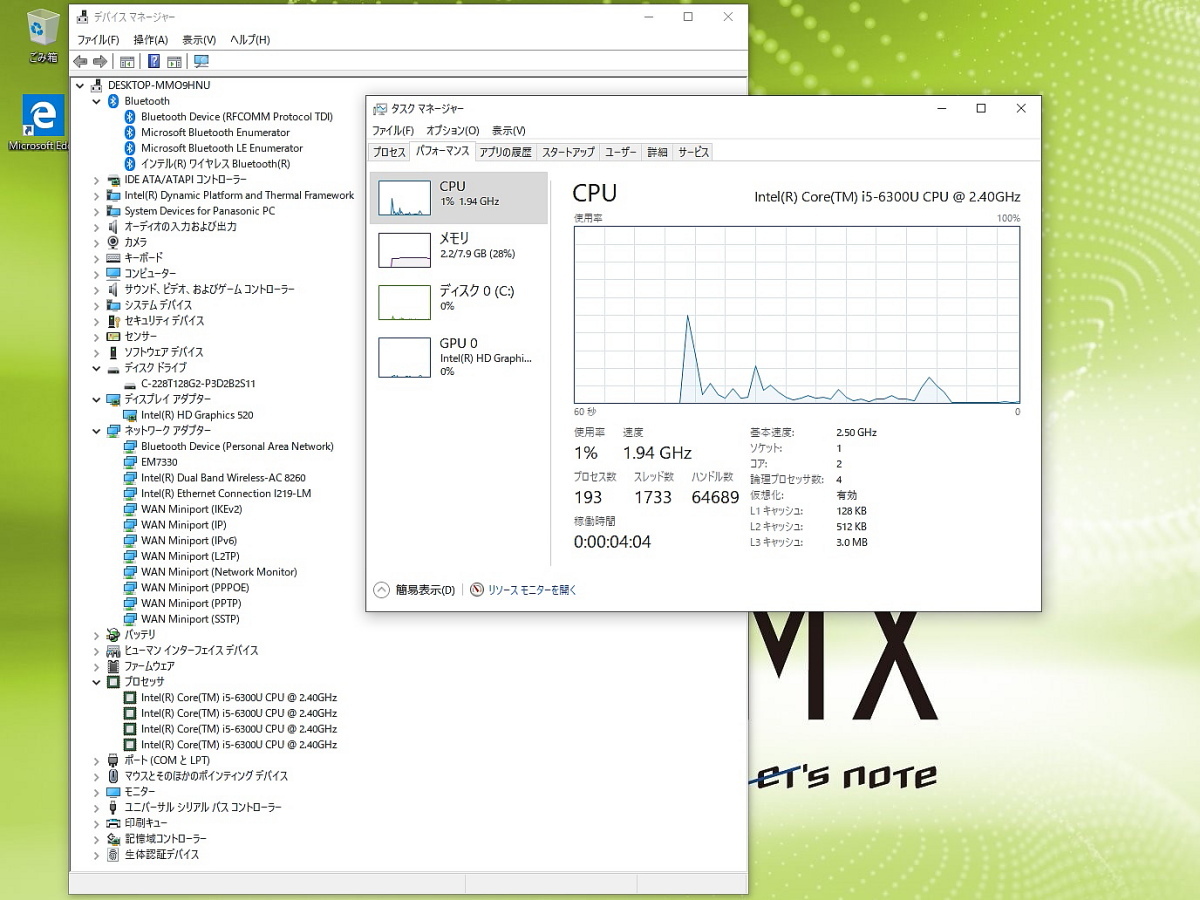
Task: Select the メモリ memory panel item
Action: click(459, 249)
